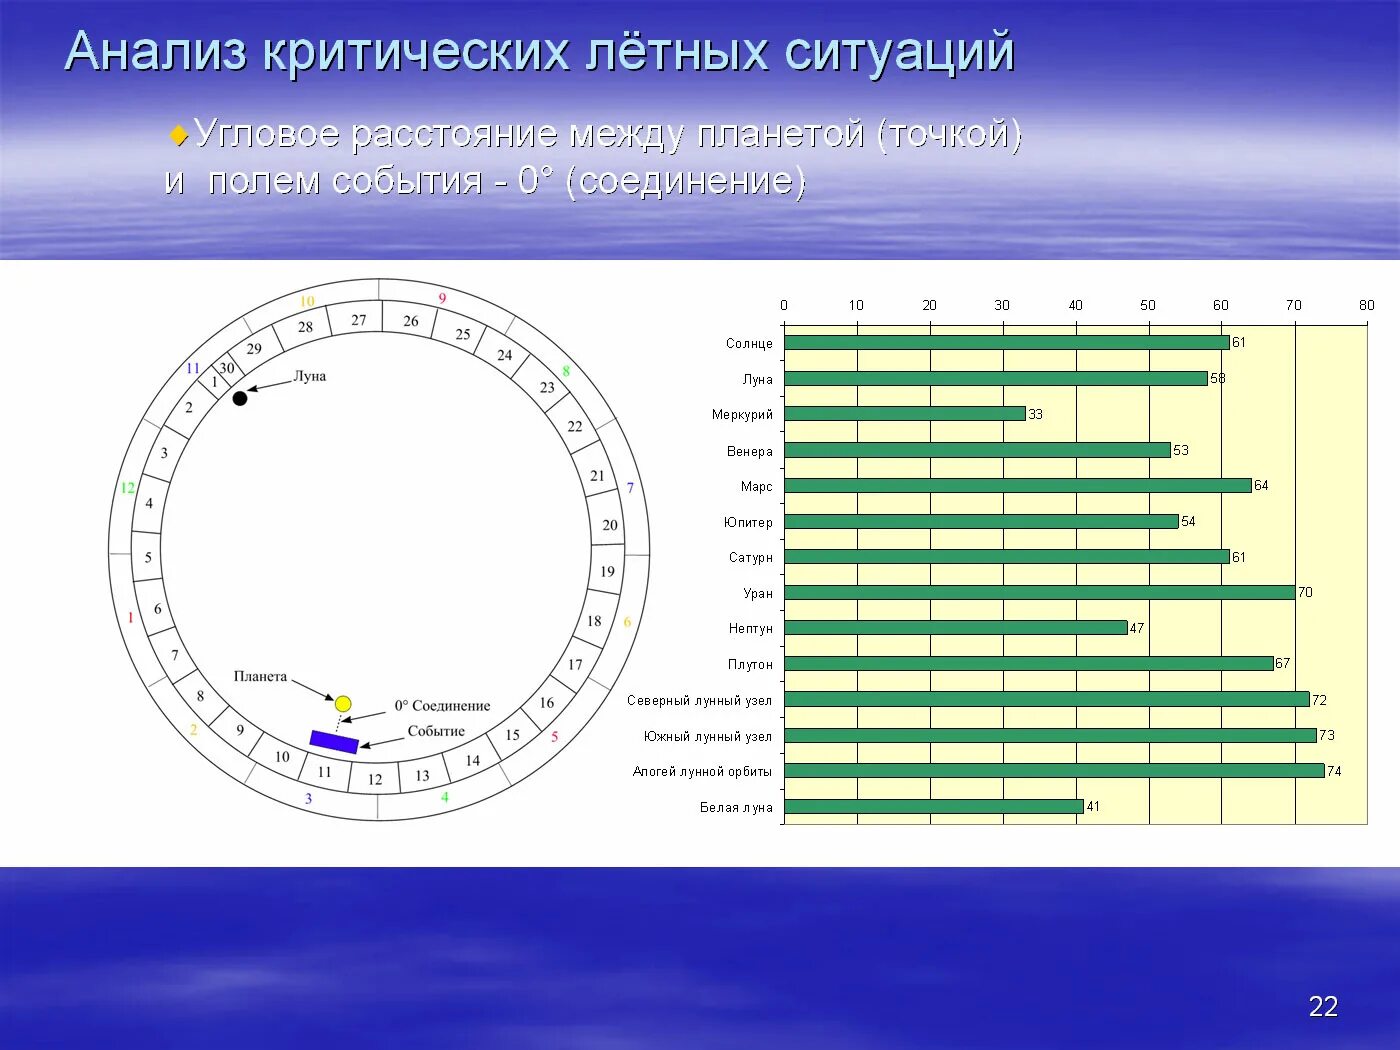The image size is (1400, 1050).
Task: Click the Меркурий bar with value 33
Action: 905,414
